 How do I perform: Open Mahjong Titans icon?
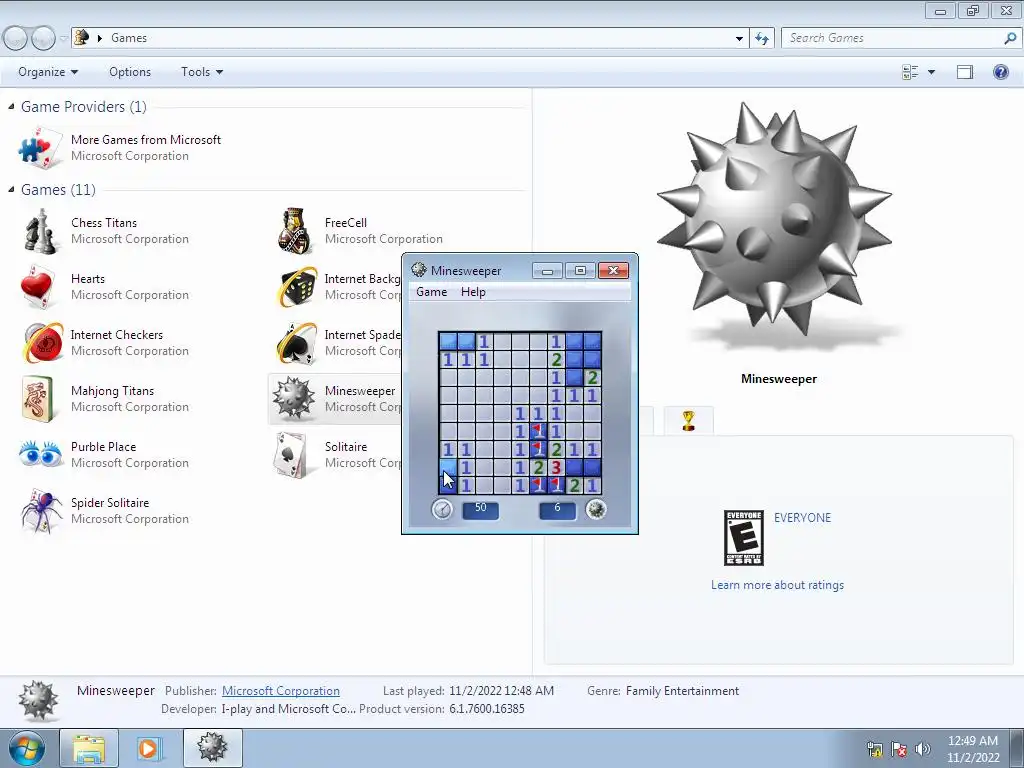pyautogui.click(x=37, y=398)
